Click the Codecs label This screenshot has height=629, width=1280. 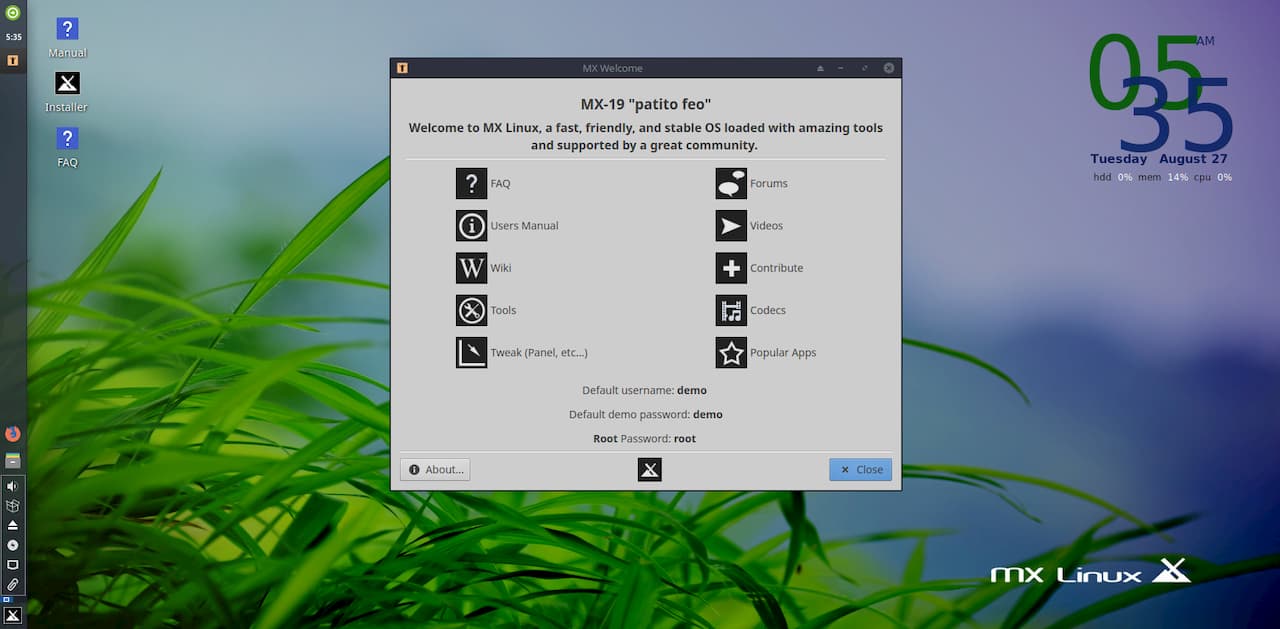[768, 310]
